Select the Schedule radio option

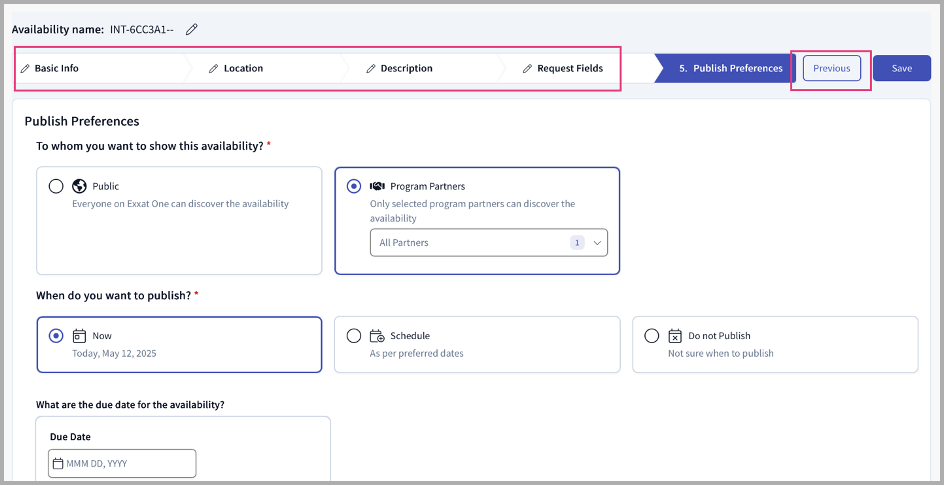point(354,336)
